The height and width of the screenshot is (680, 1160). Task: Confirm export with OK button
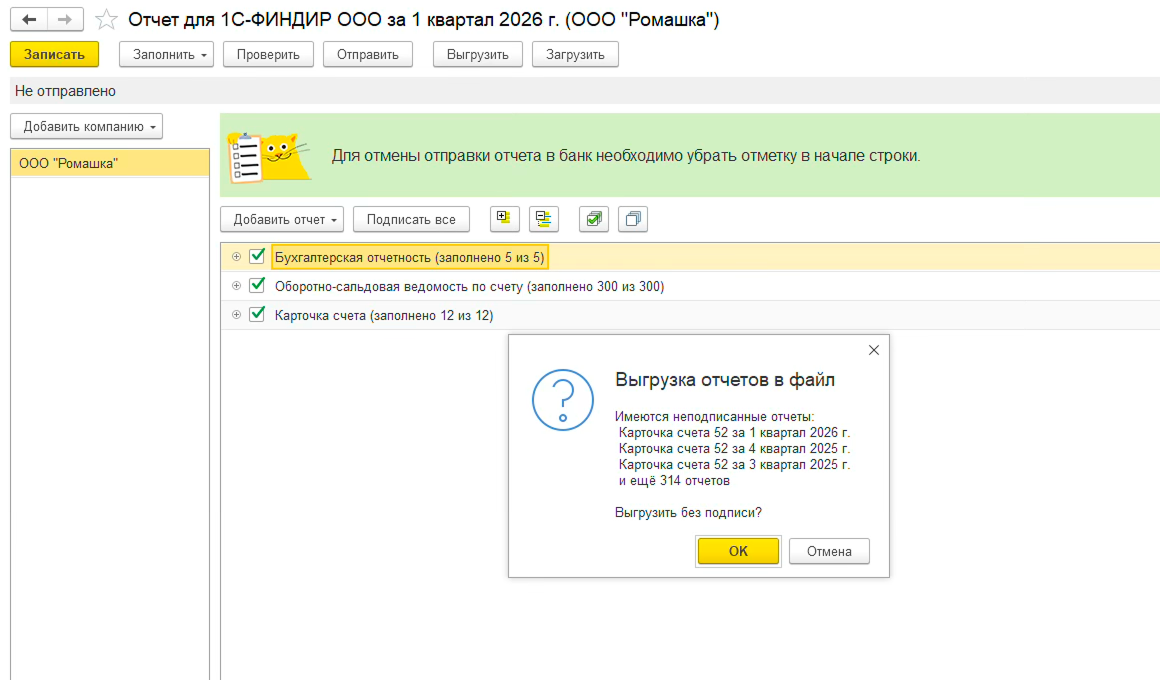pos(738,551)
